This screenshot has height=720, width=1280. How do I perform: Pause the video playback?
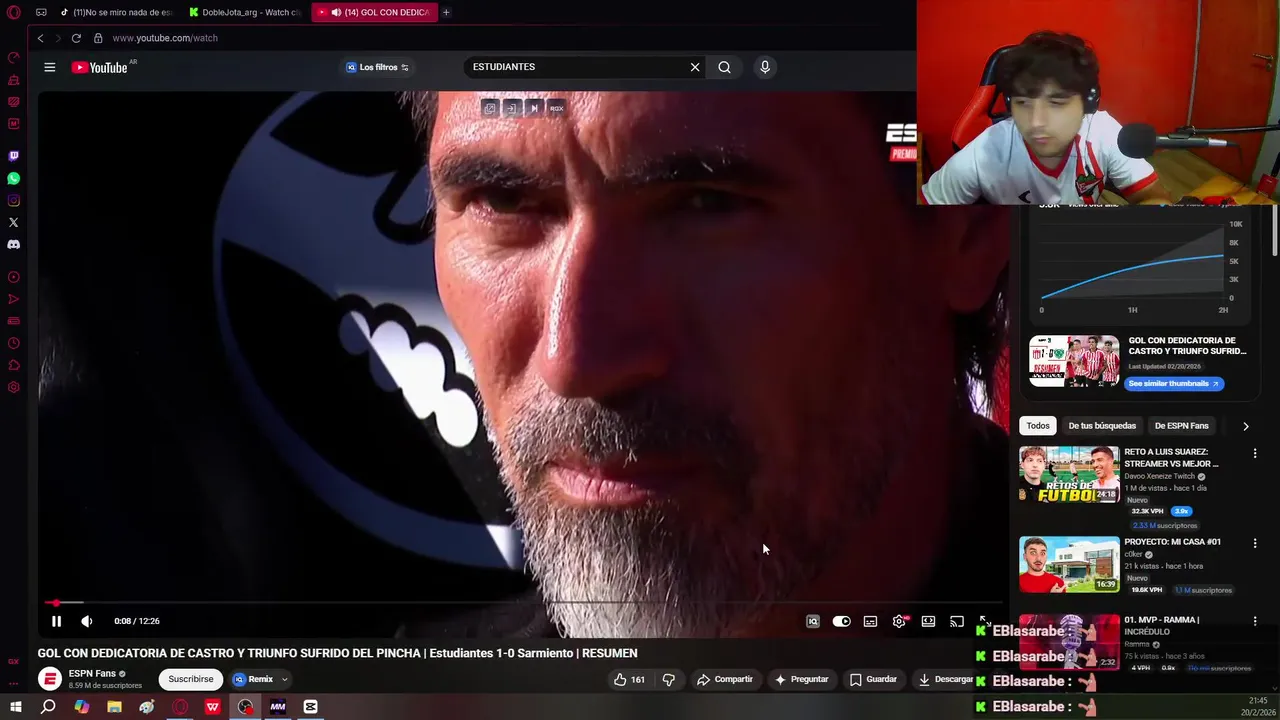click(56, 621)
